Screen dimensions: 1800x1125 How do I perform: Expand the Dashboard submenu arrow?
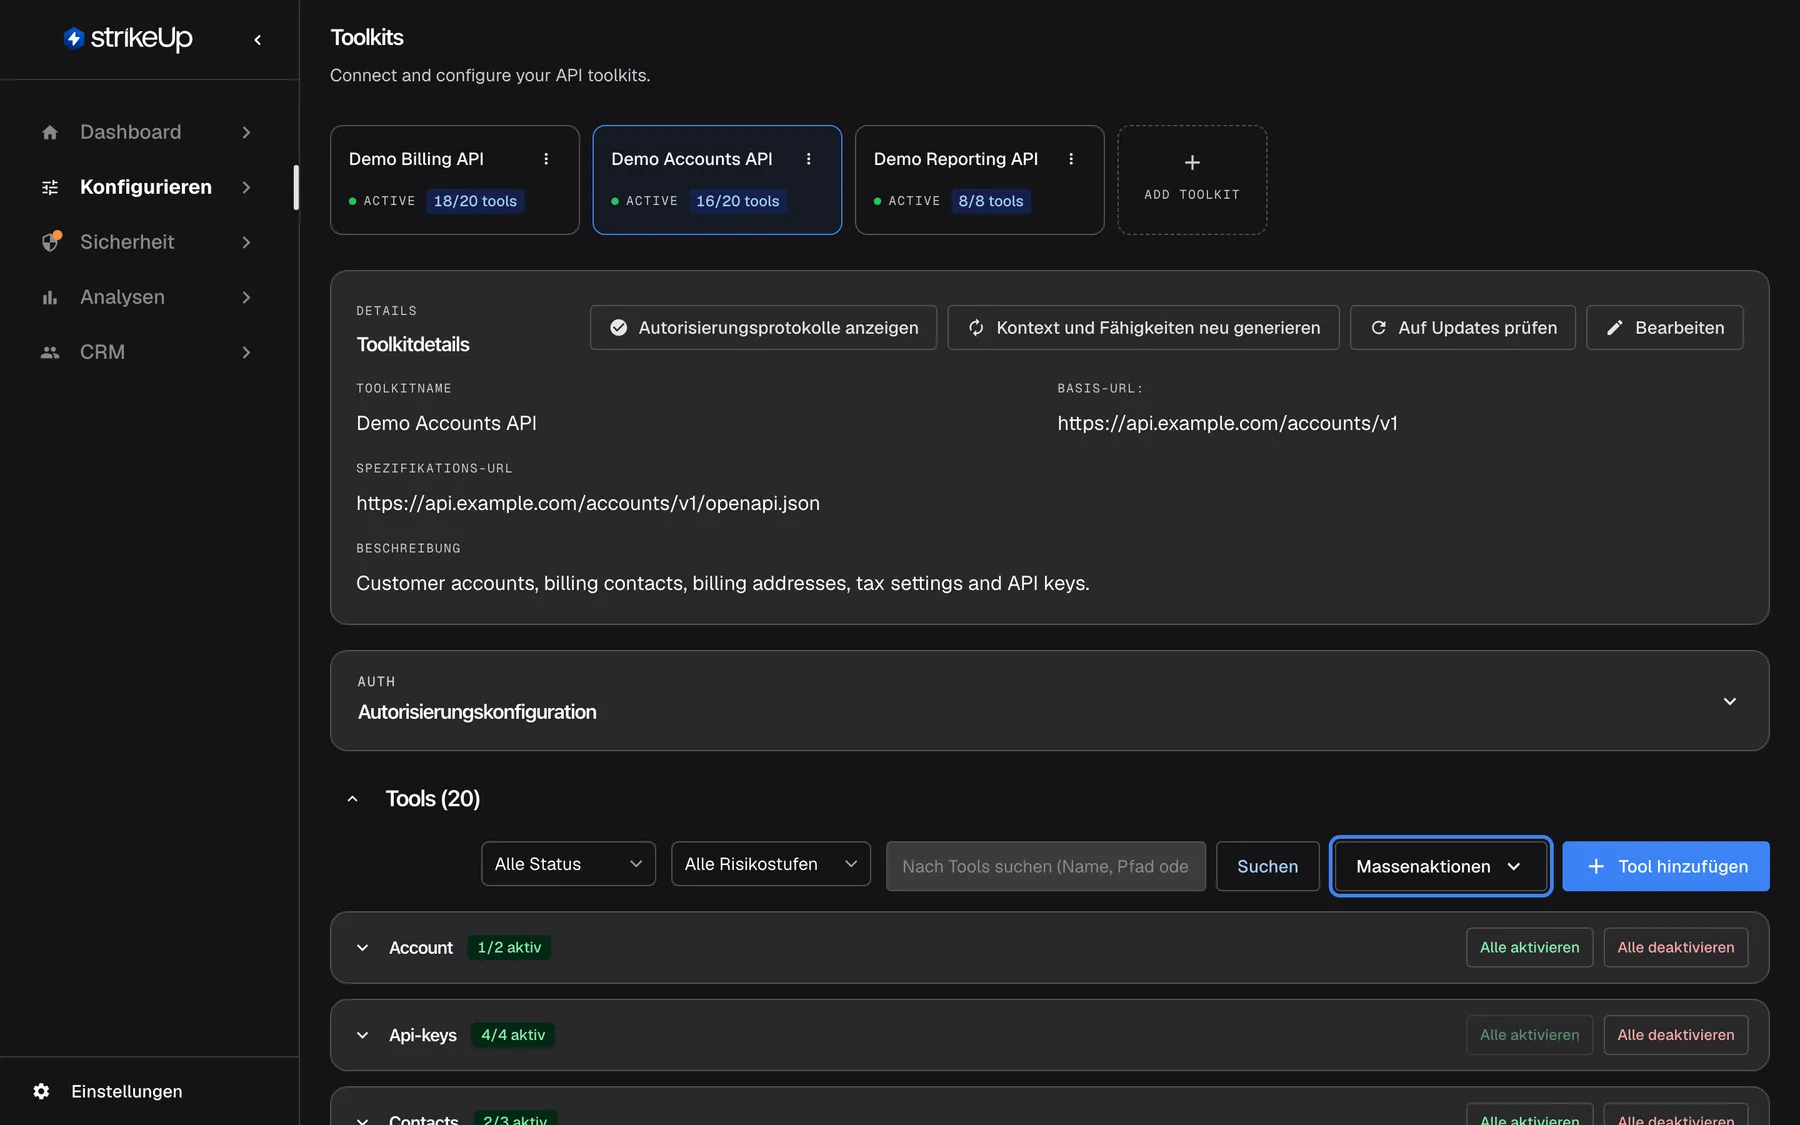tap(246, 132)
